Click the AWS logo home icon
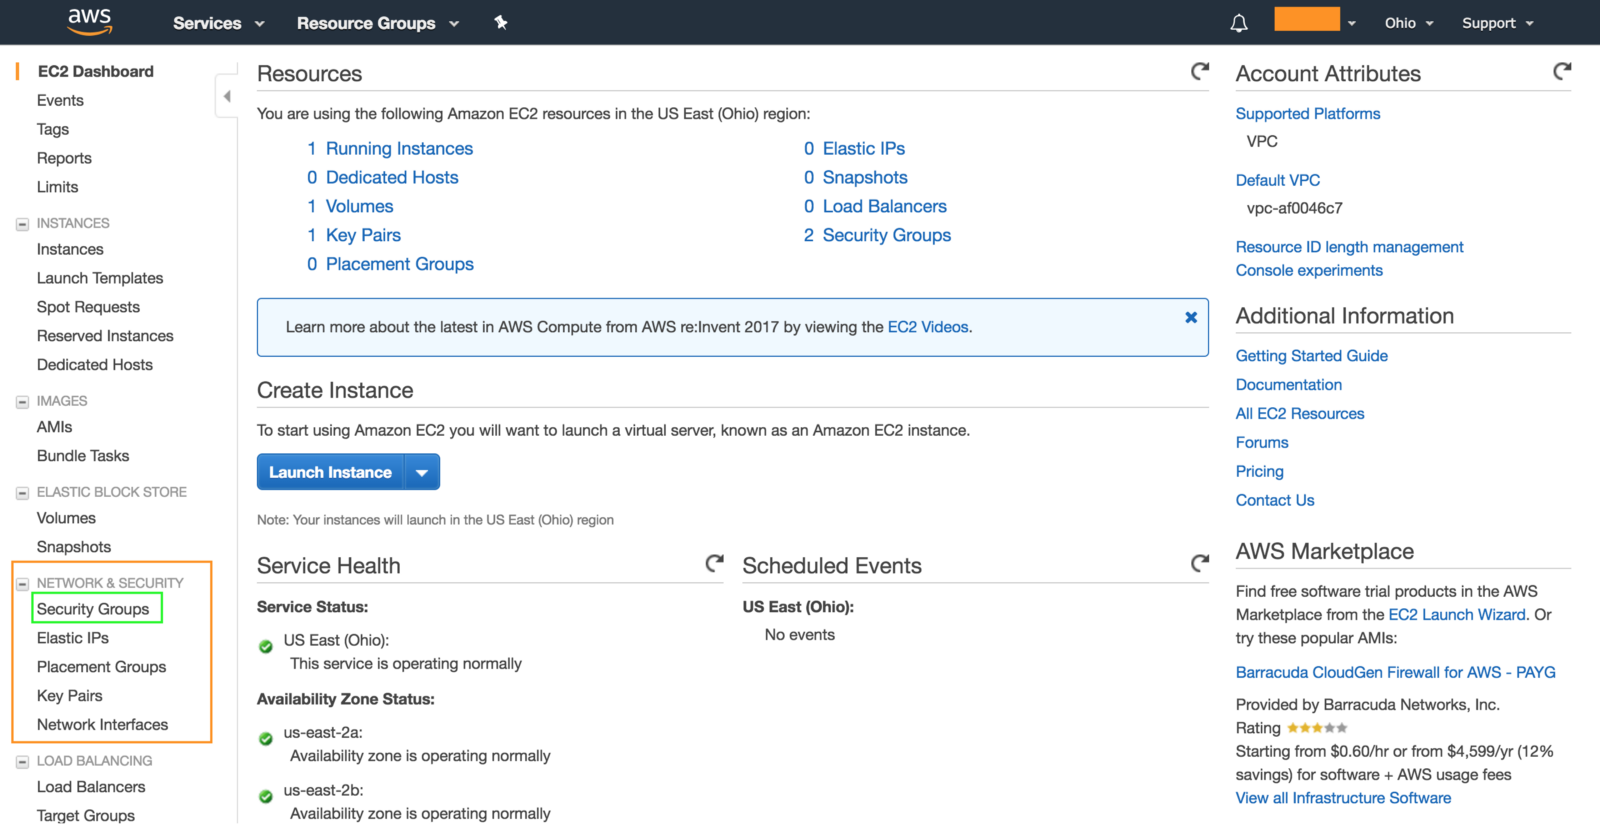1600x832 pixels. [x=89, y=21]
